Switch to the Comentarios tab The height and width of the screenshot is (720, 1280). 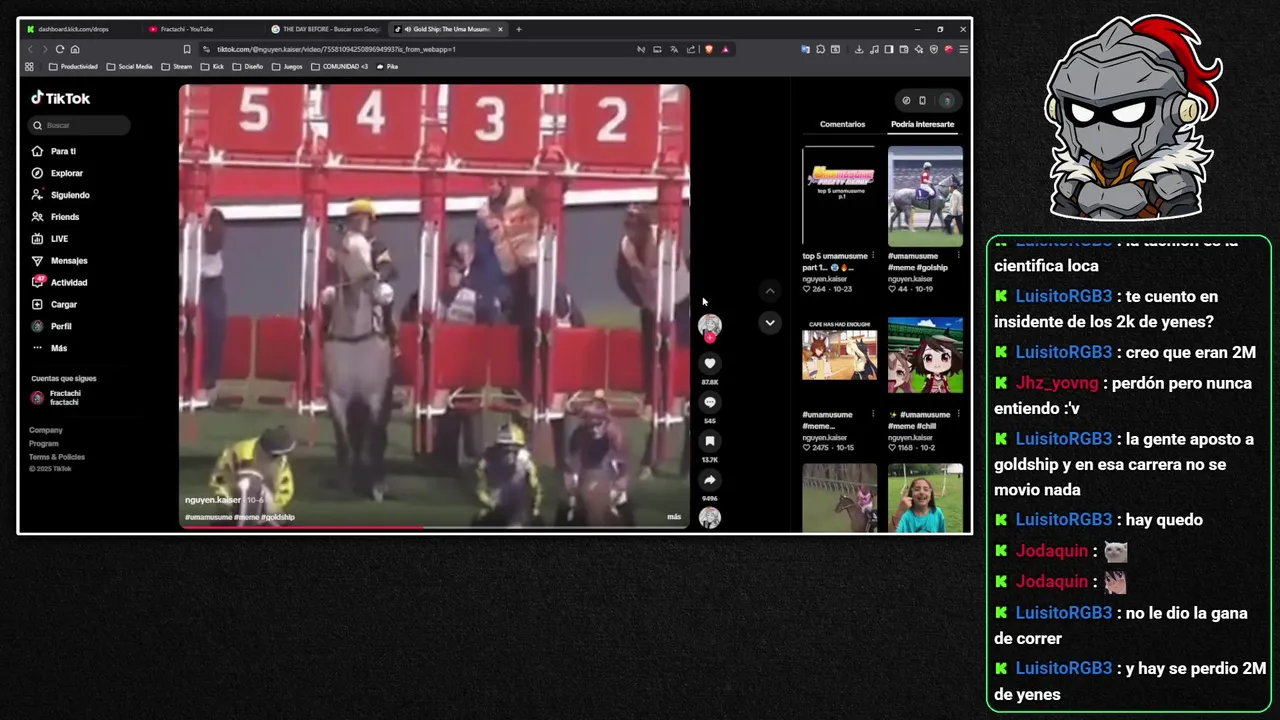pos(842,124)
